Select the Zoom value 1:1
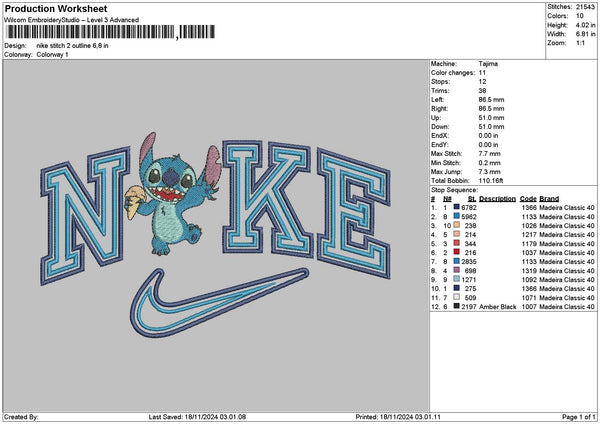Image resolution: width=600 pixels, height=424 pixels. [580, 43]
